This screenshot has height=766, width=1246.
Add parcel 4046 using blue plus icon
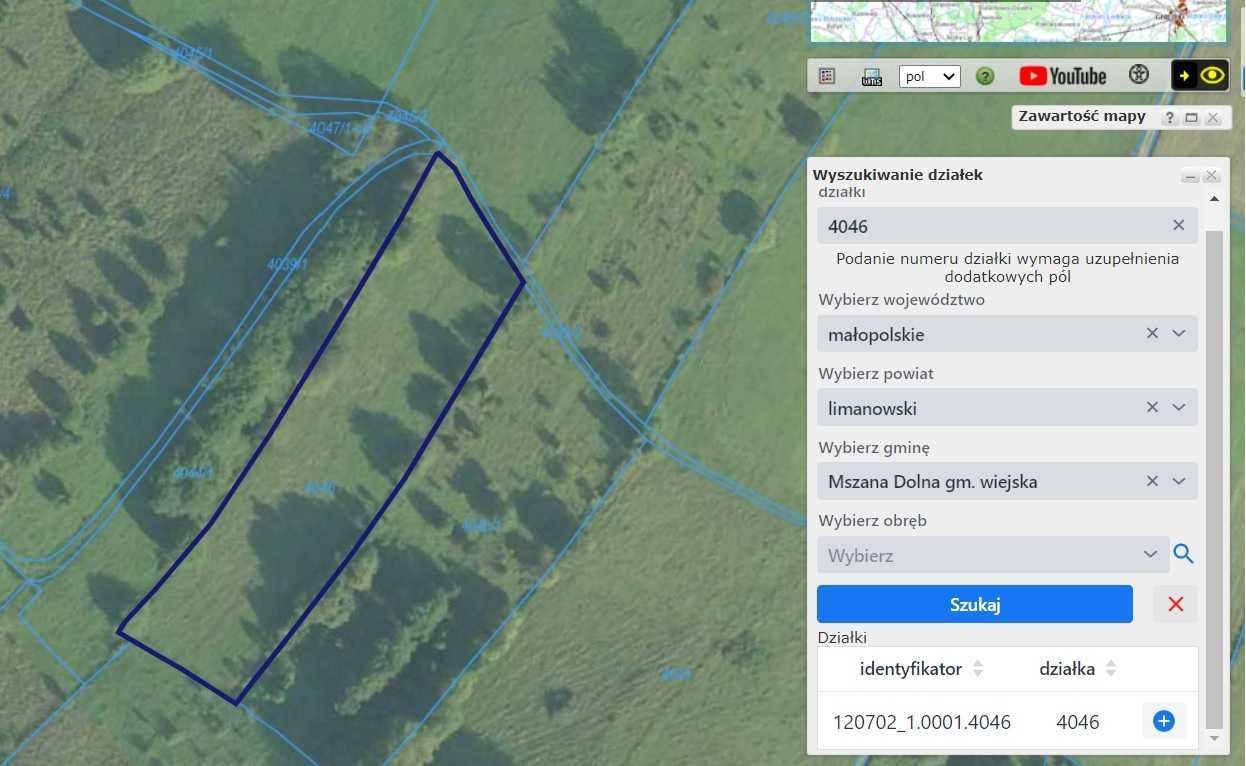point(1163,721)
